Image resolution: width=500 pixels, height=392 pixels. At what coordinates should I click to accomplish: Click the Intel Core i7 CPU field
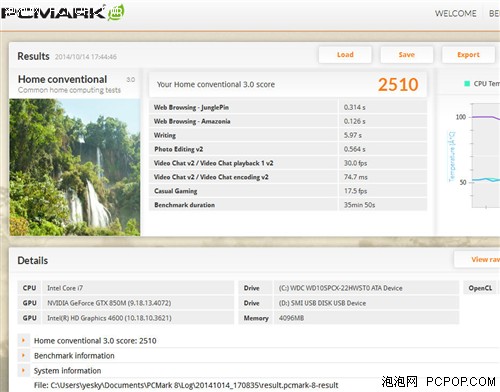click(x=138, y=288)
